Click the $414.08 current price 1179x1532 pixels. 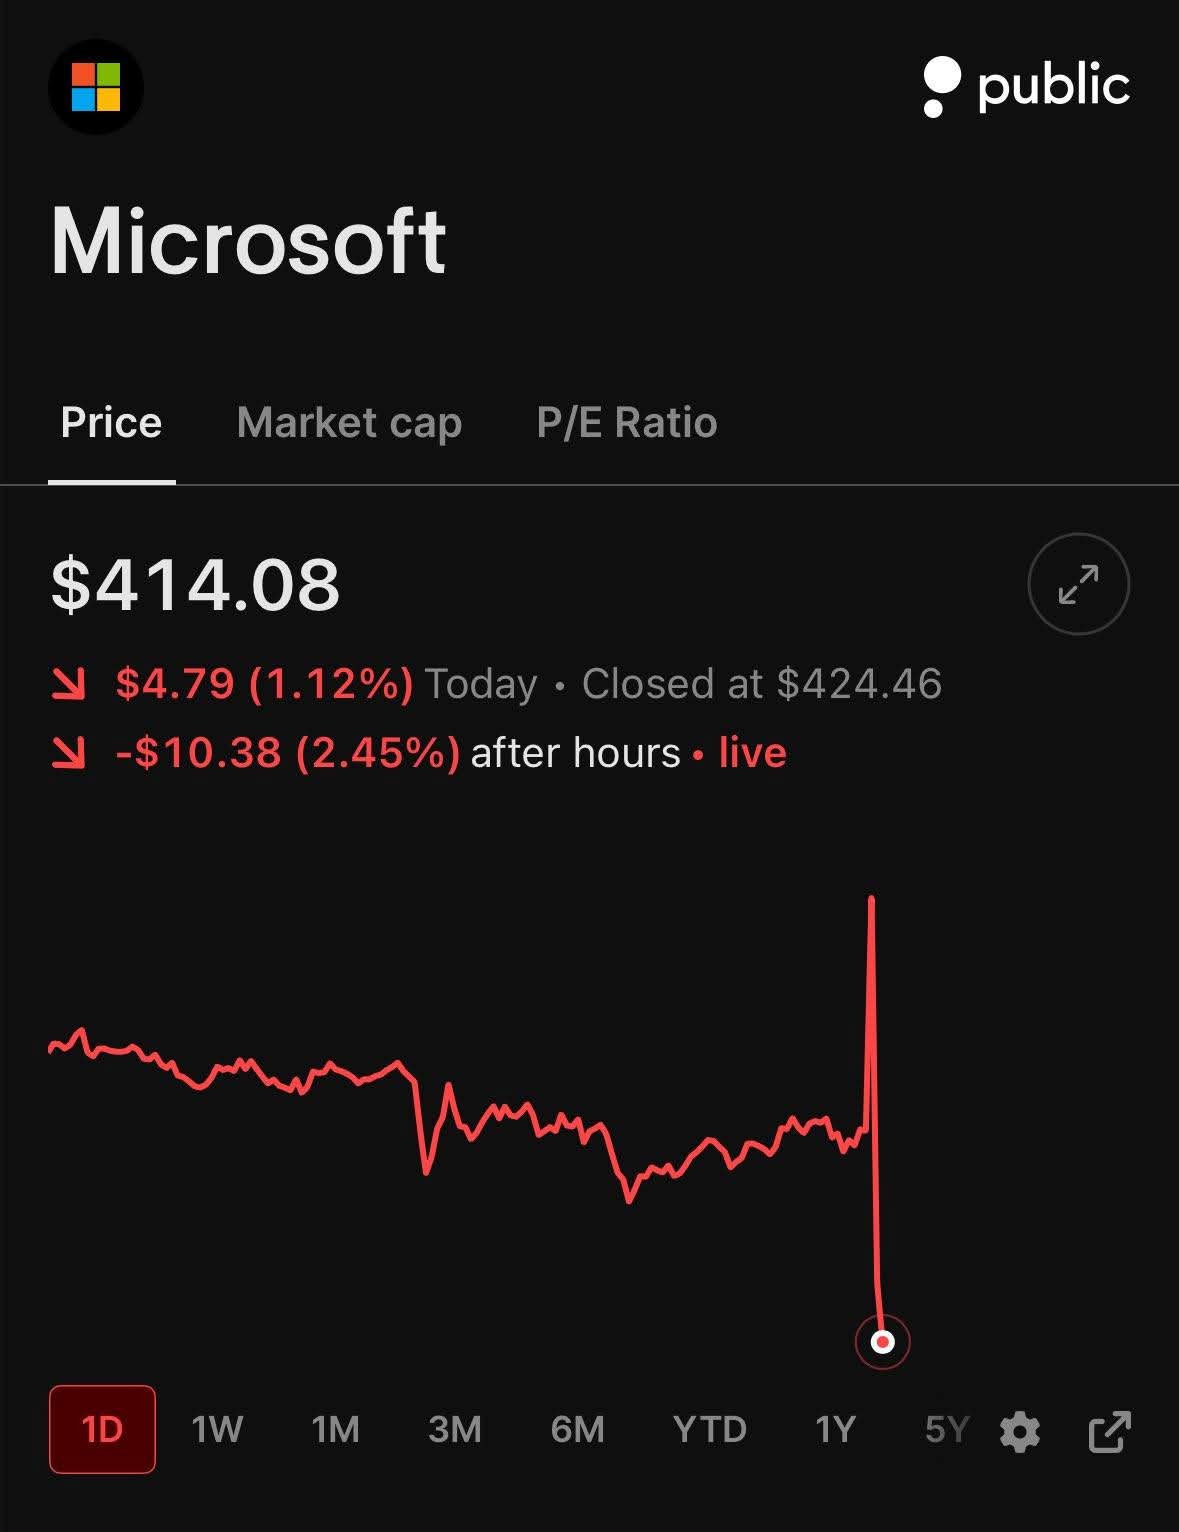tap(196, 585)
